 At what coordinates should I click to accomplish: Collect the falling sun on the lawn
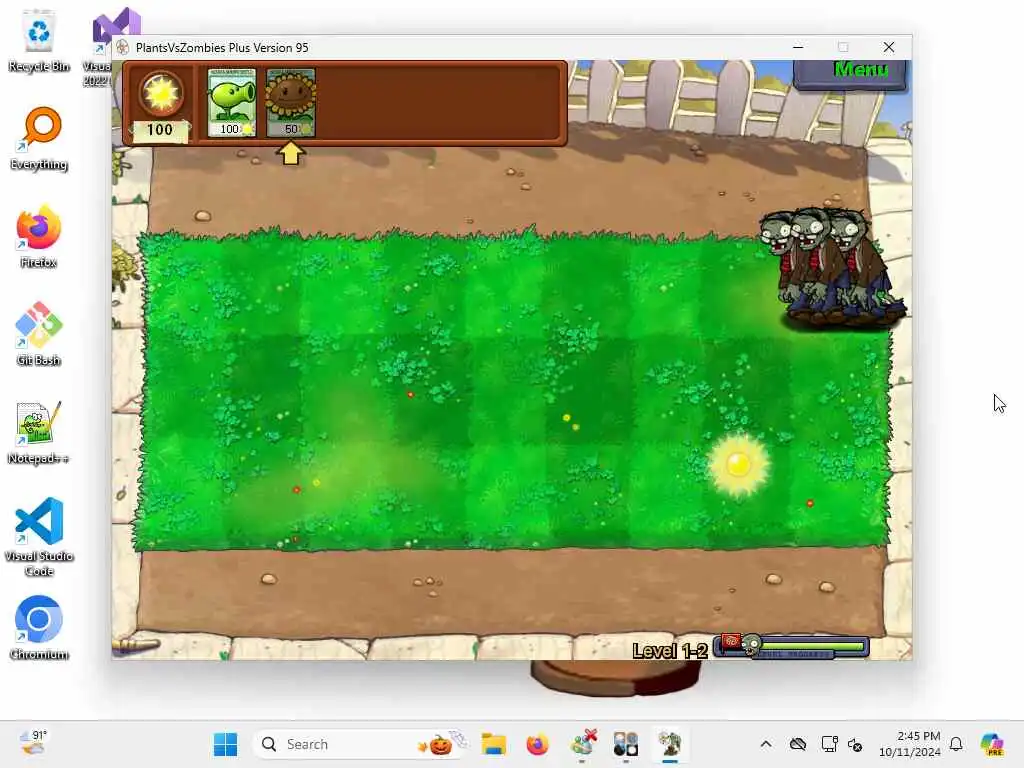click(x=739, y=465)
